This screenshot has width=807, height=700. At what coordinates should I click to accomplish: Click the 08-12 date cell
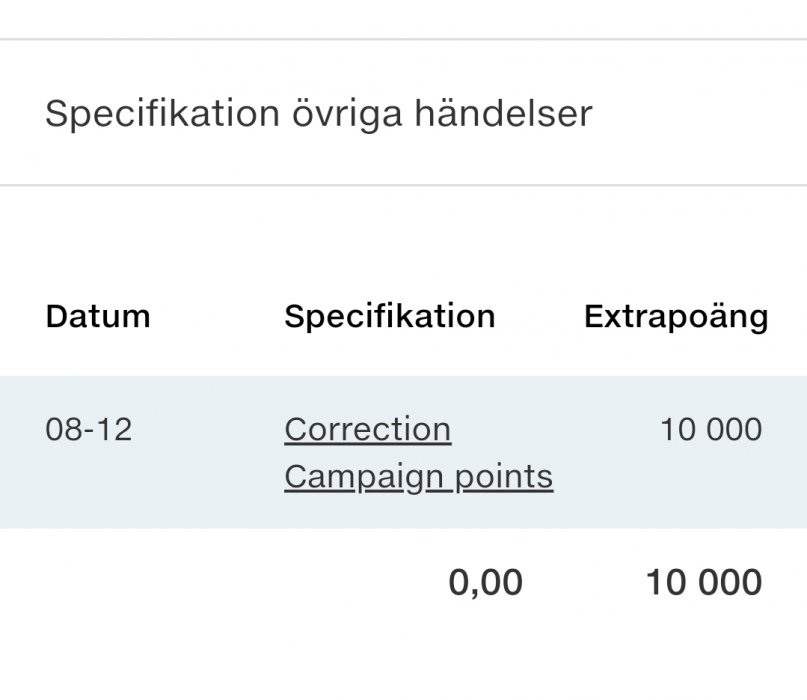89,430
